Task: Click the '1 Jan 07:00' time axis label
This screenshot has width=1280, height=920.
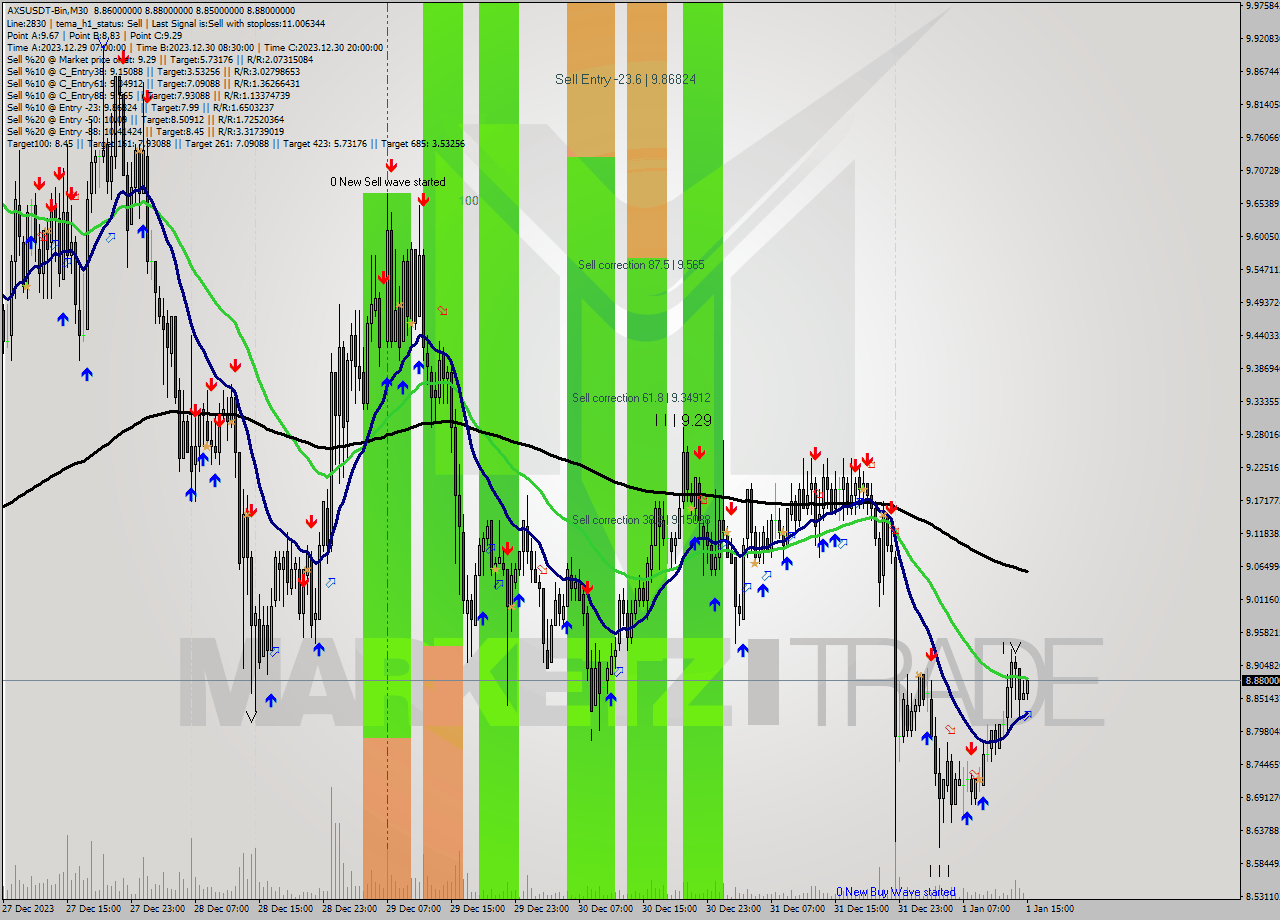Action: coord(987,909)
